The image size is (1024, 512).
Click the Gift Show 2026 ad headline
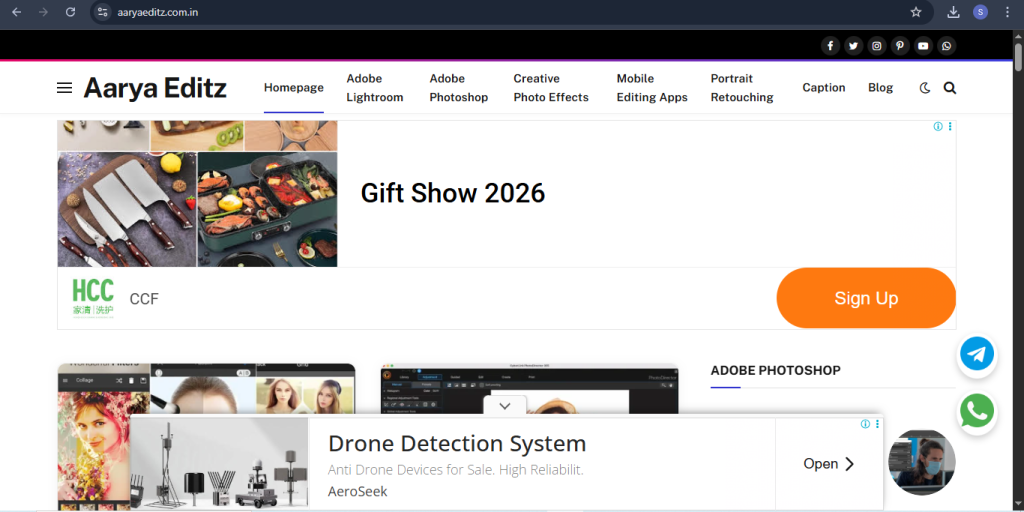pos(453,193)
